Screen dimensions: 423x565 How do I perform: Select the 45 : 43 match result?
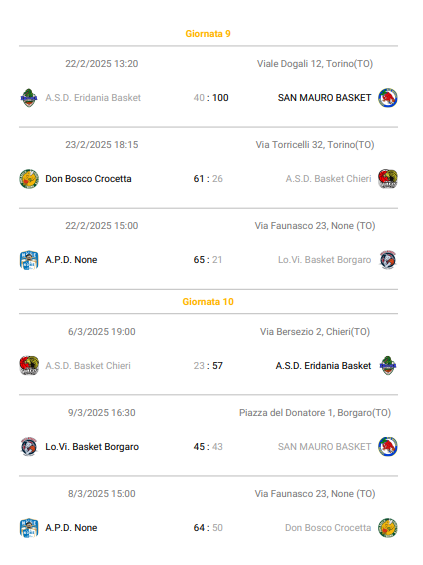pos(208,447)
